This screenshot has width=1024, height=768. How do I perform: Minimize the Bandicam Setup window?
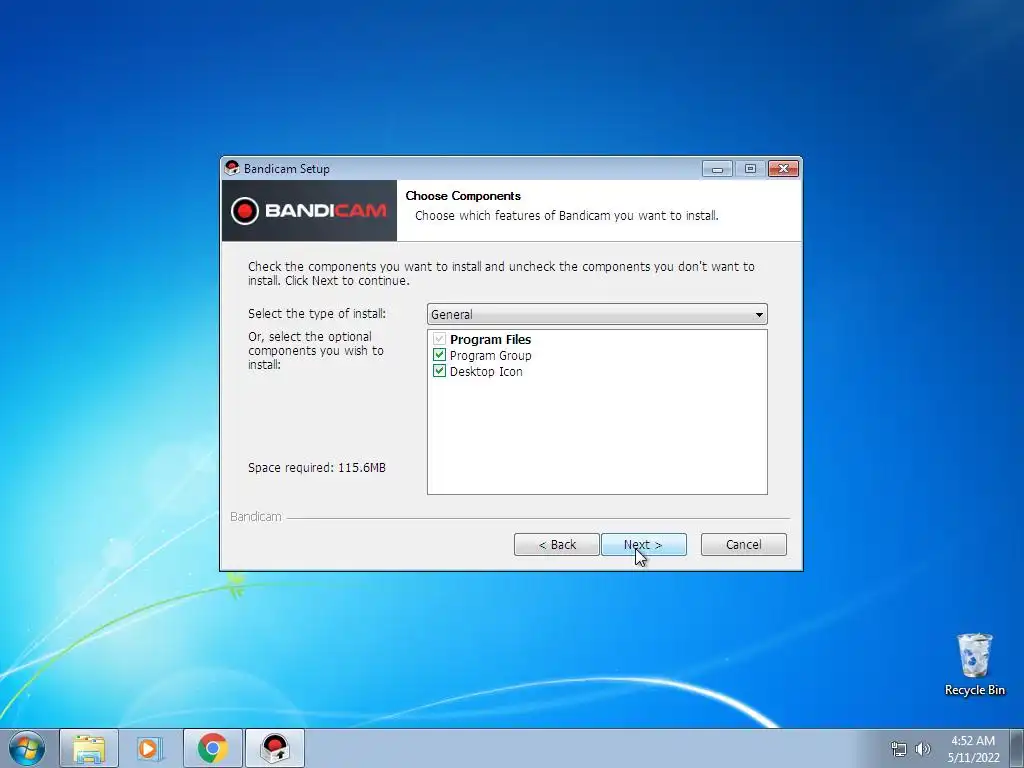pyautogui.click(x=717, y=168)
